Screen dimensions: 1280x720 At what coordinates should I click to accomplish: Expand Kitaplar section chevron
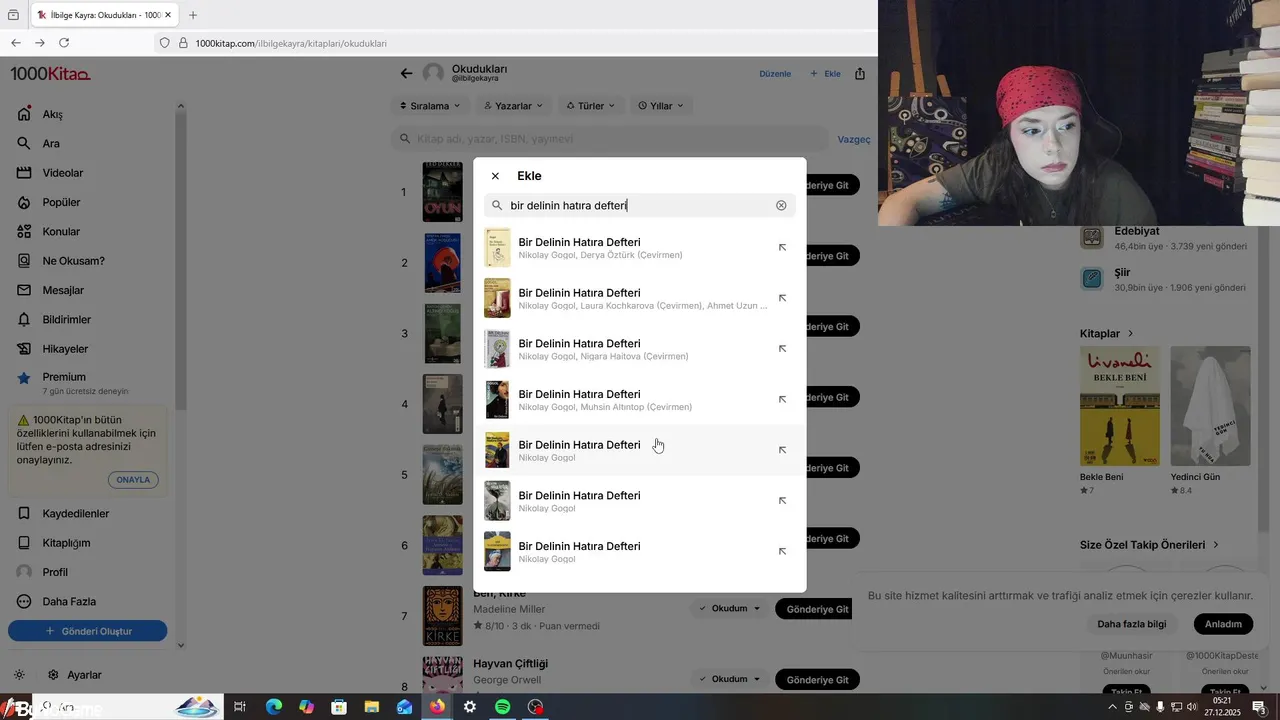click(1130, 333)
